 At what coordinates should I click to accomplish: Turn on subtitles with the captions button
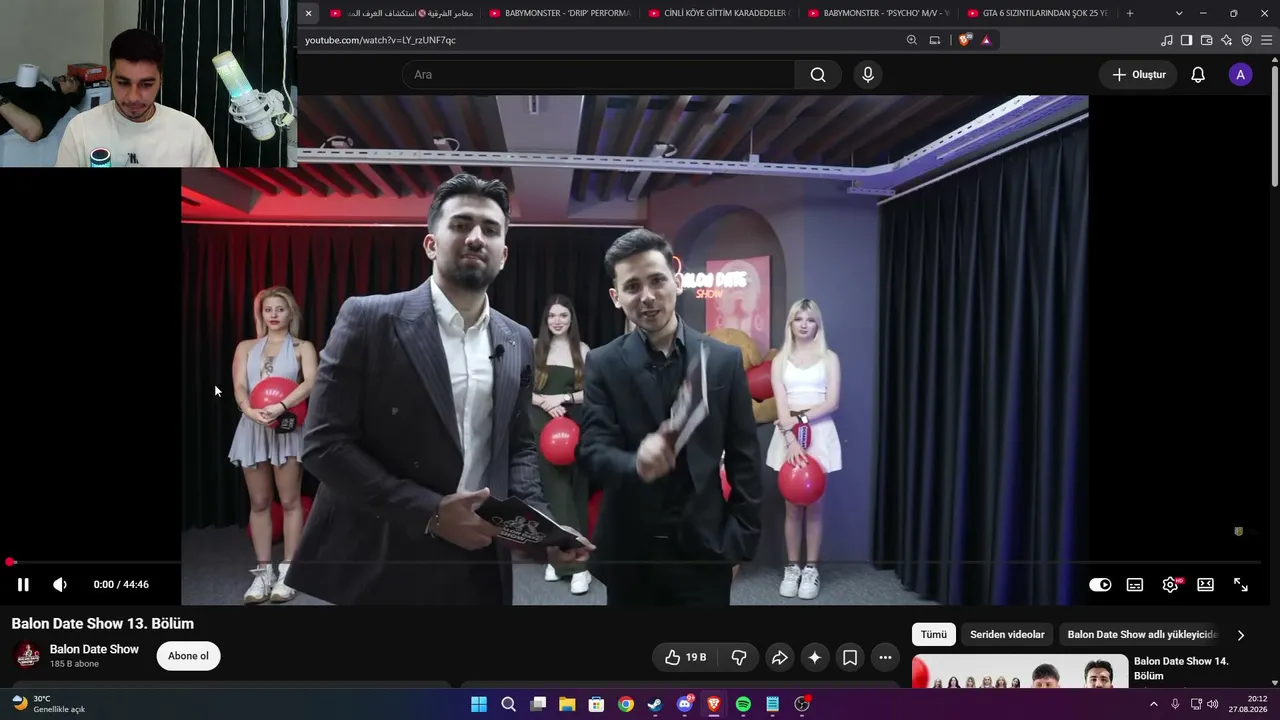click(1135, 585)
